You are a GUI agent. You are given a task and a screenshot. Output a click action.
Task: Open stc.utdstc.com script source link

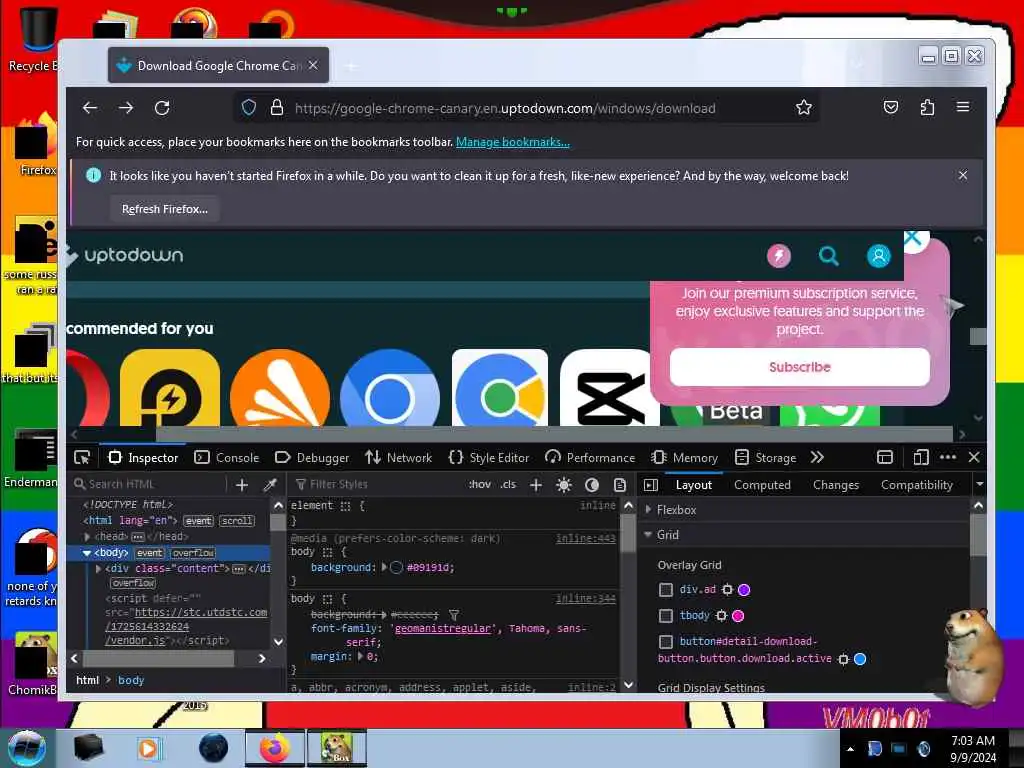coord(185,626)
